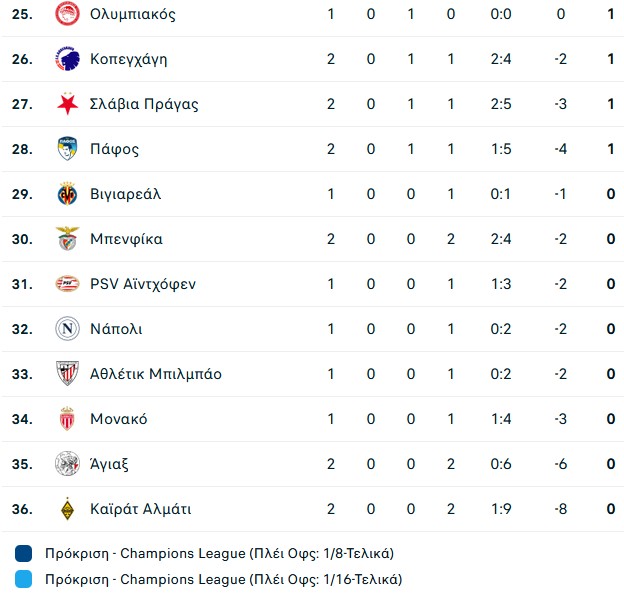Image resolution: width=624 pixels, height=601 pixels.
Task: Click the Monaco club crest icon
Action: tap(67, 419)
